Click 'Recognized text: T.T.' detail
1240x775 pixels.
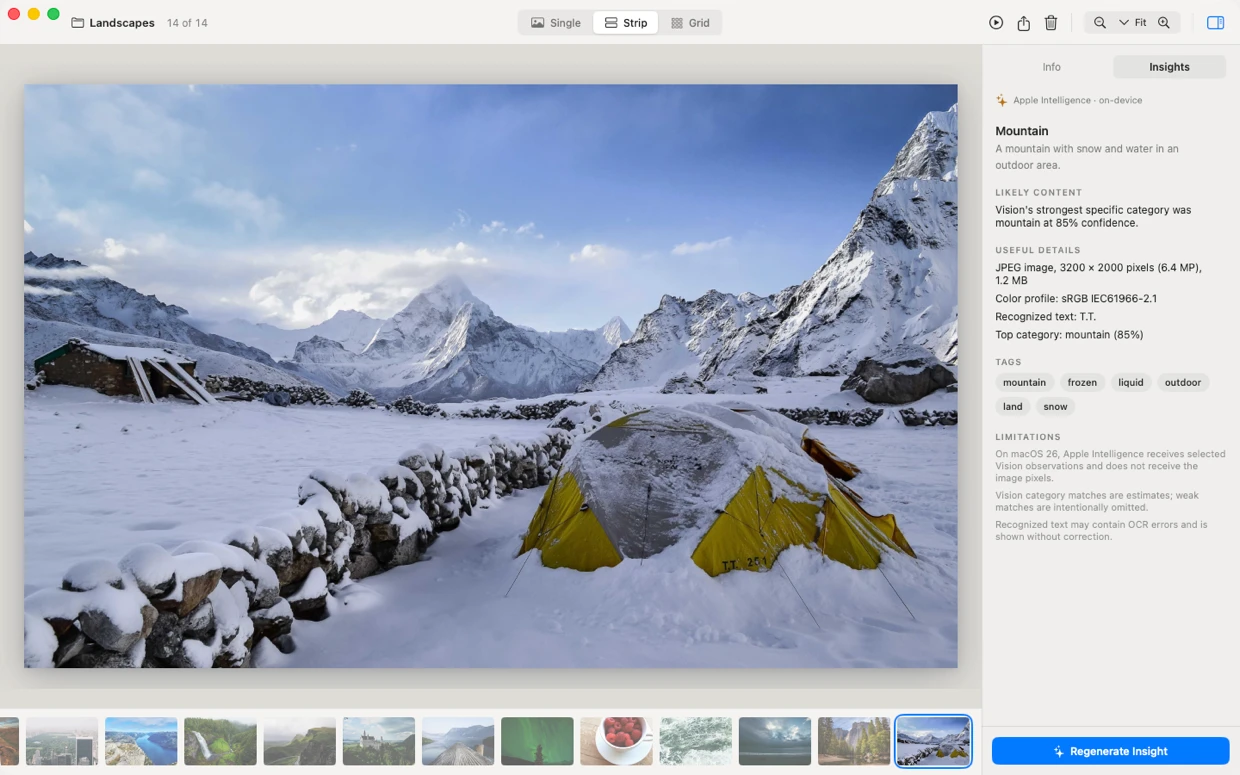1046,316
